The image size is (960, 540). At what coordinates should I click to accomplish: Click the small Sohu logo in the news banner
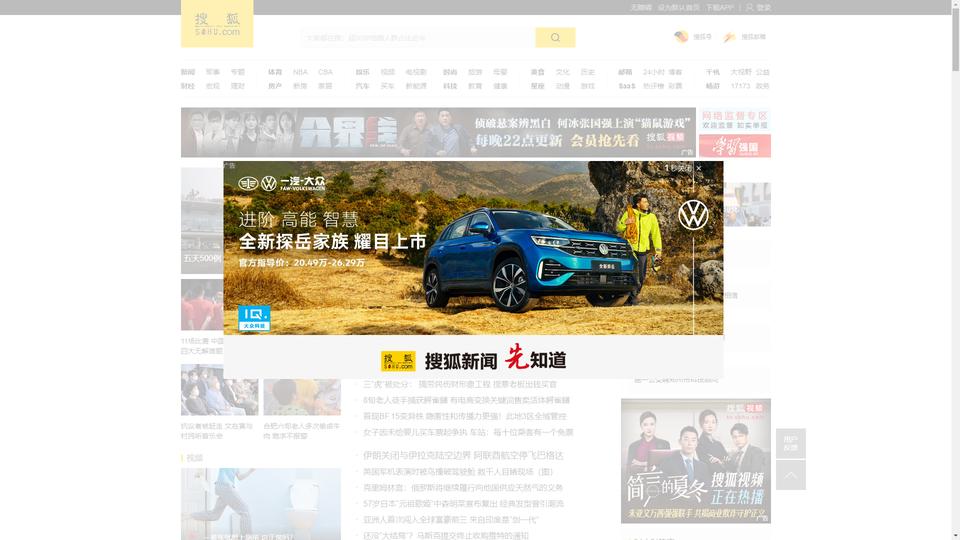[398, 361]
